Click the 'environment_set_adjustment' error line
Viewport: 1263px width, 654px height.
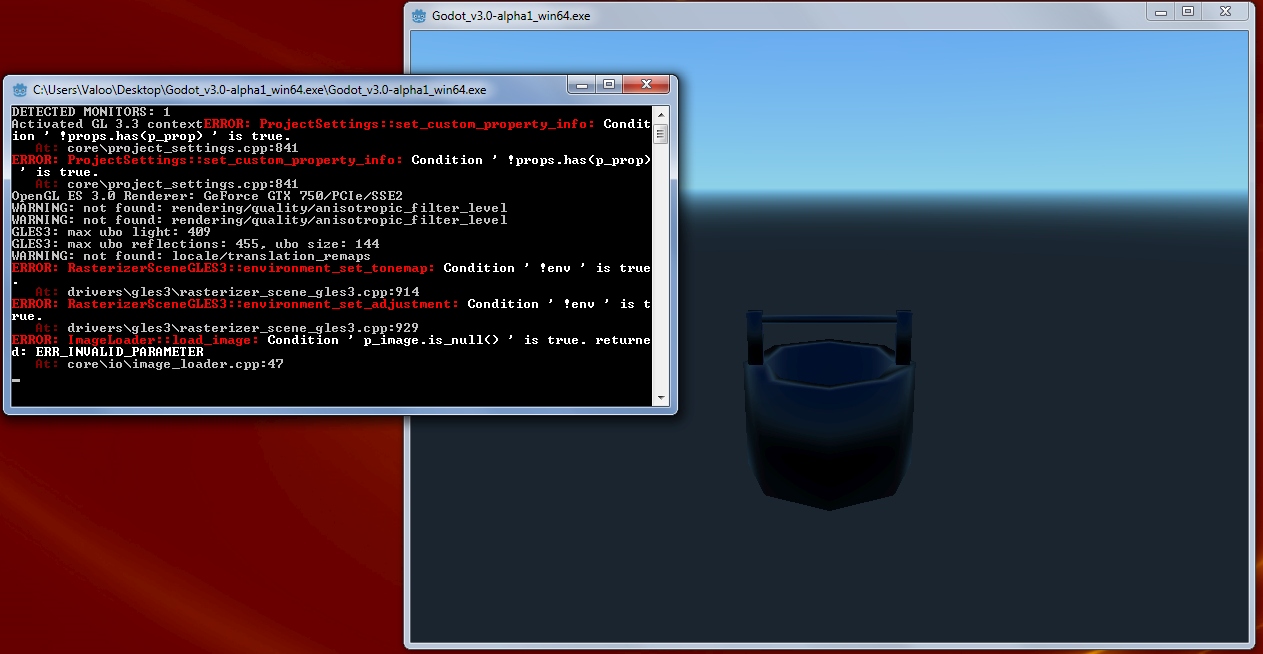(331, 304)
